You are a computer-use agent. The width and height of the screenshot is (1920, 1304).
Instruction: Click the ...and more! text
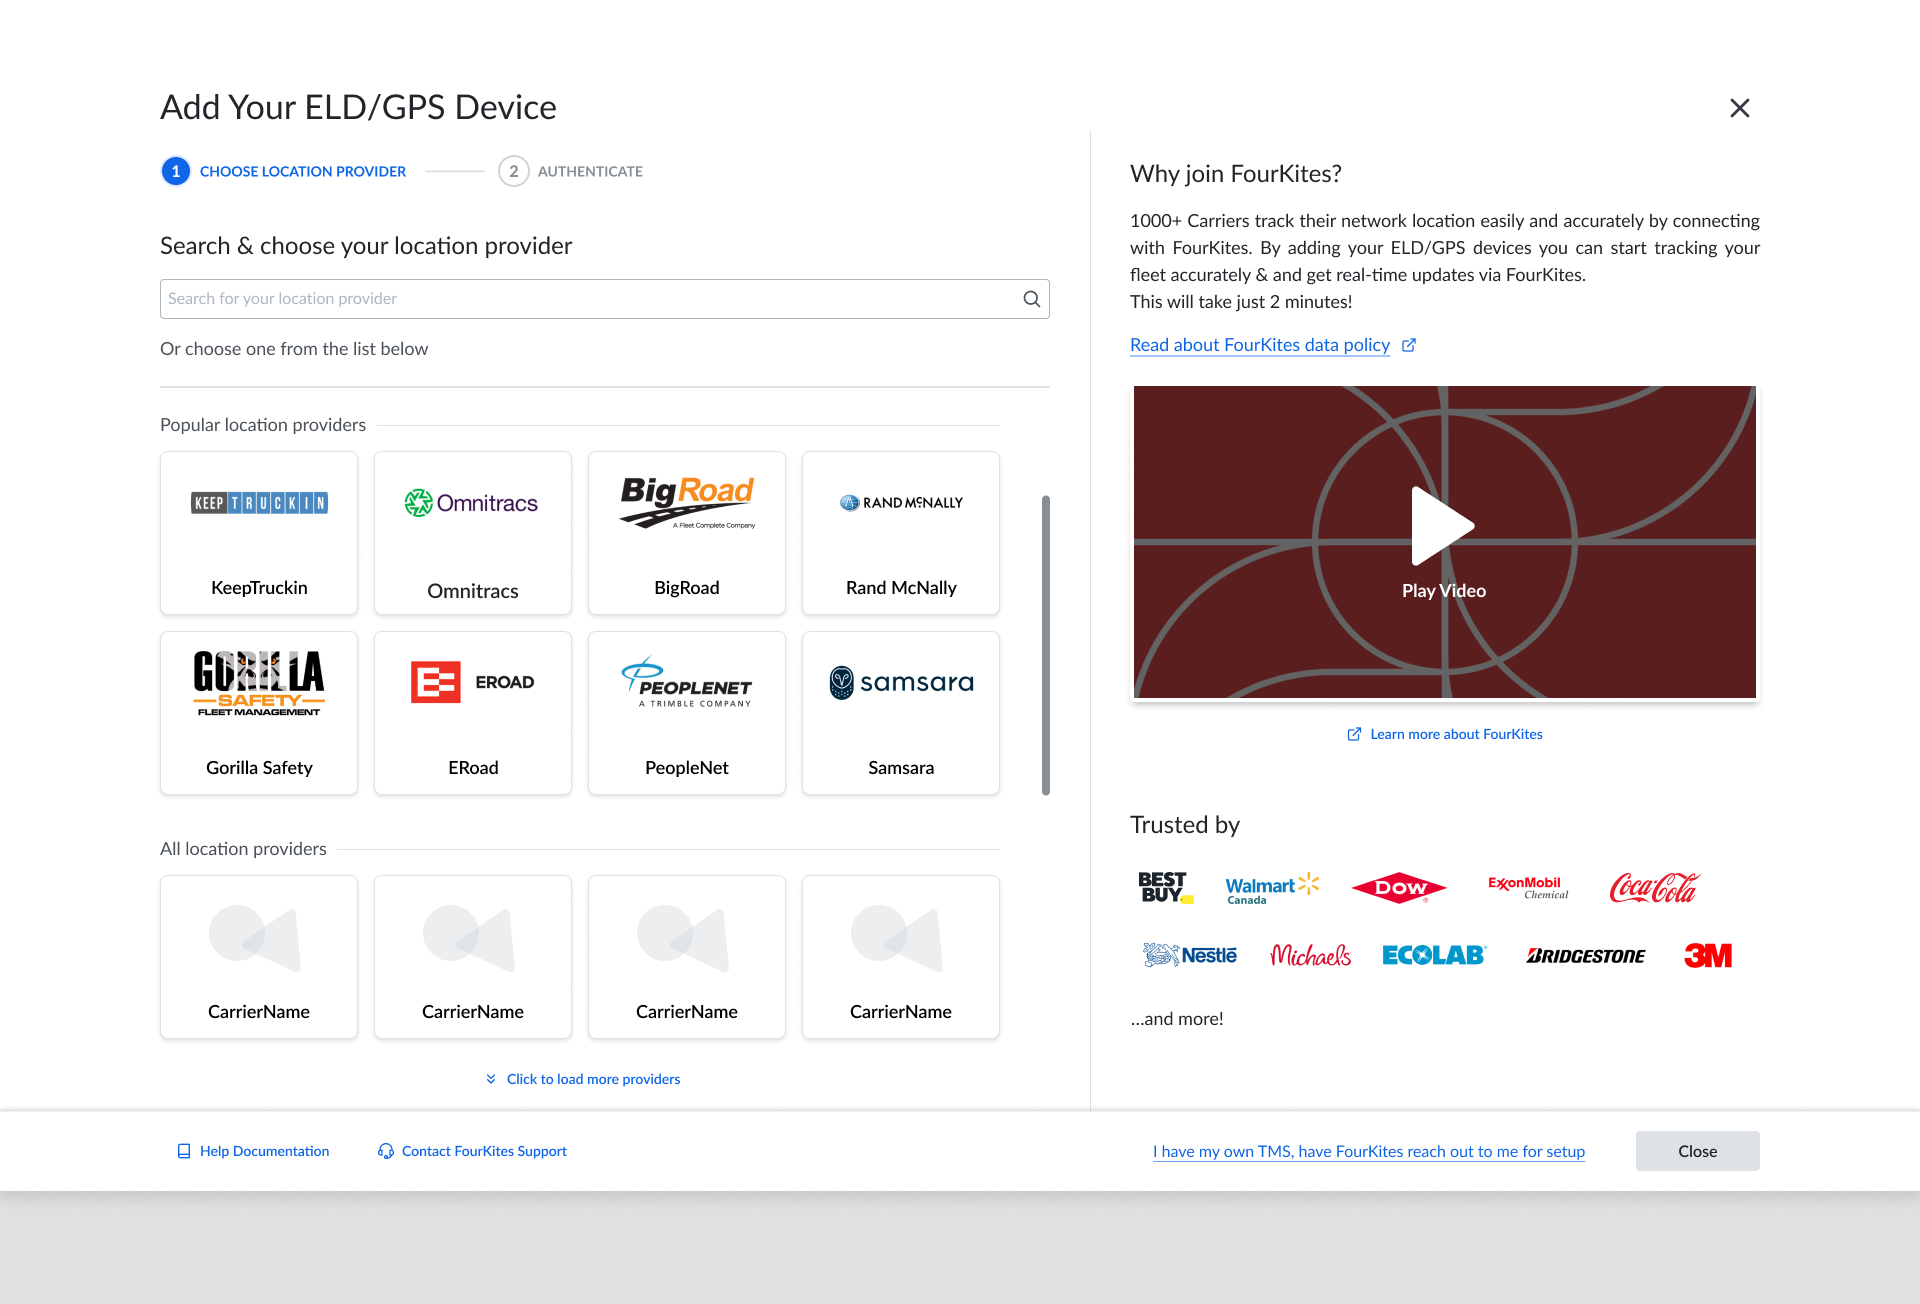pos(1177,1019)
